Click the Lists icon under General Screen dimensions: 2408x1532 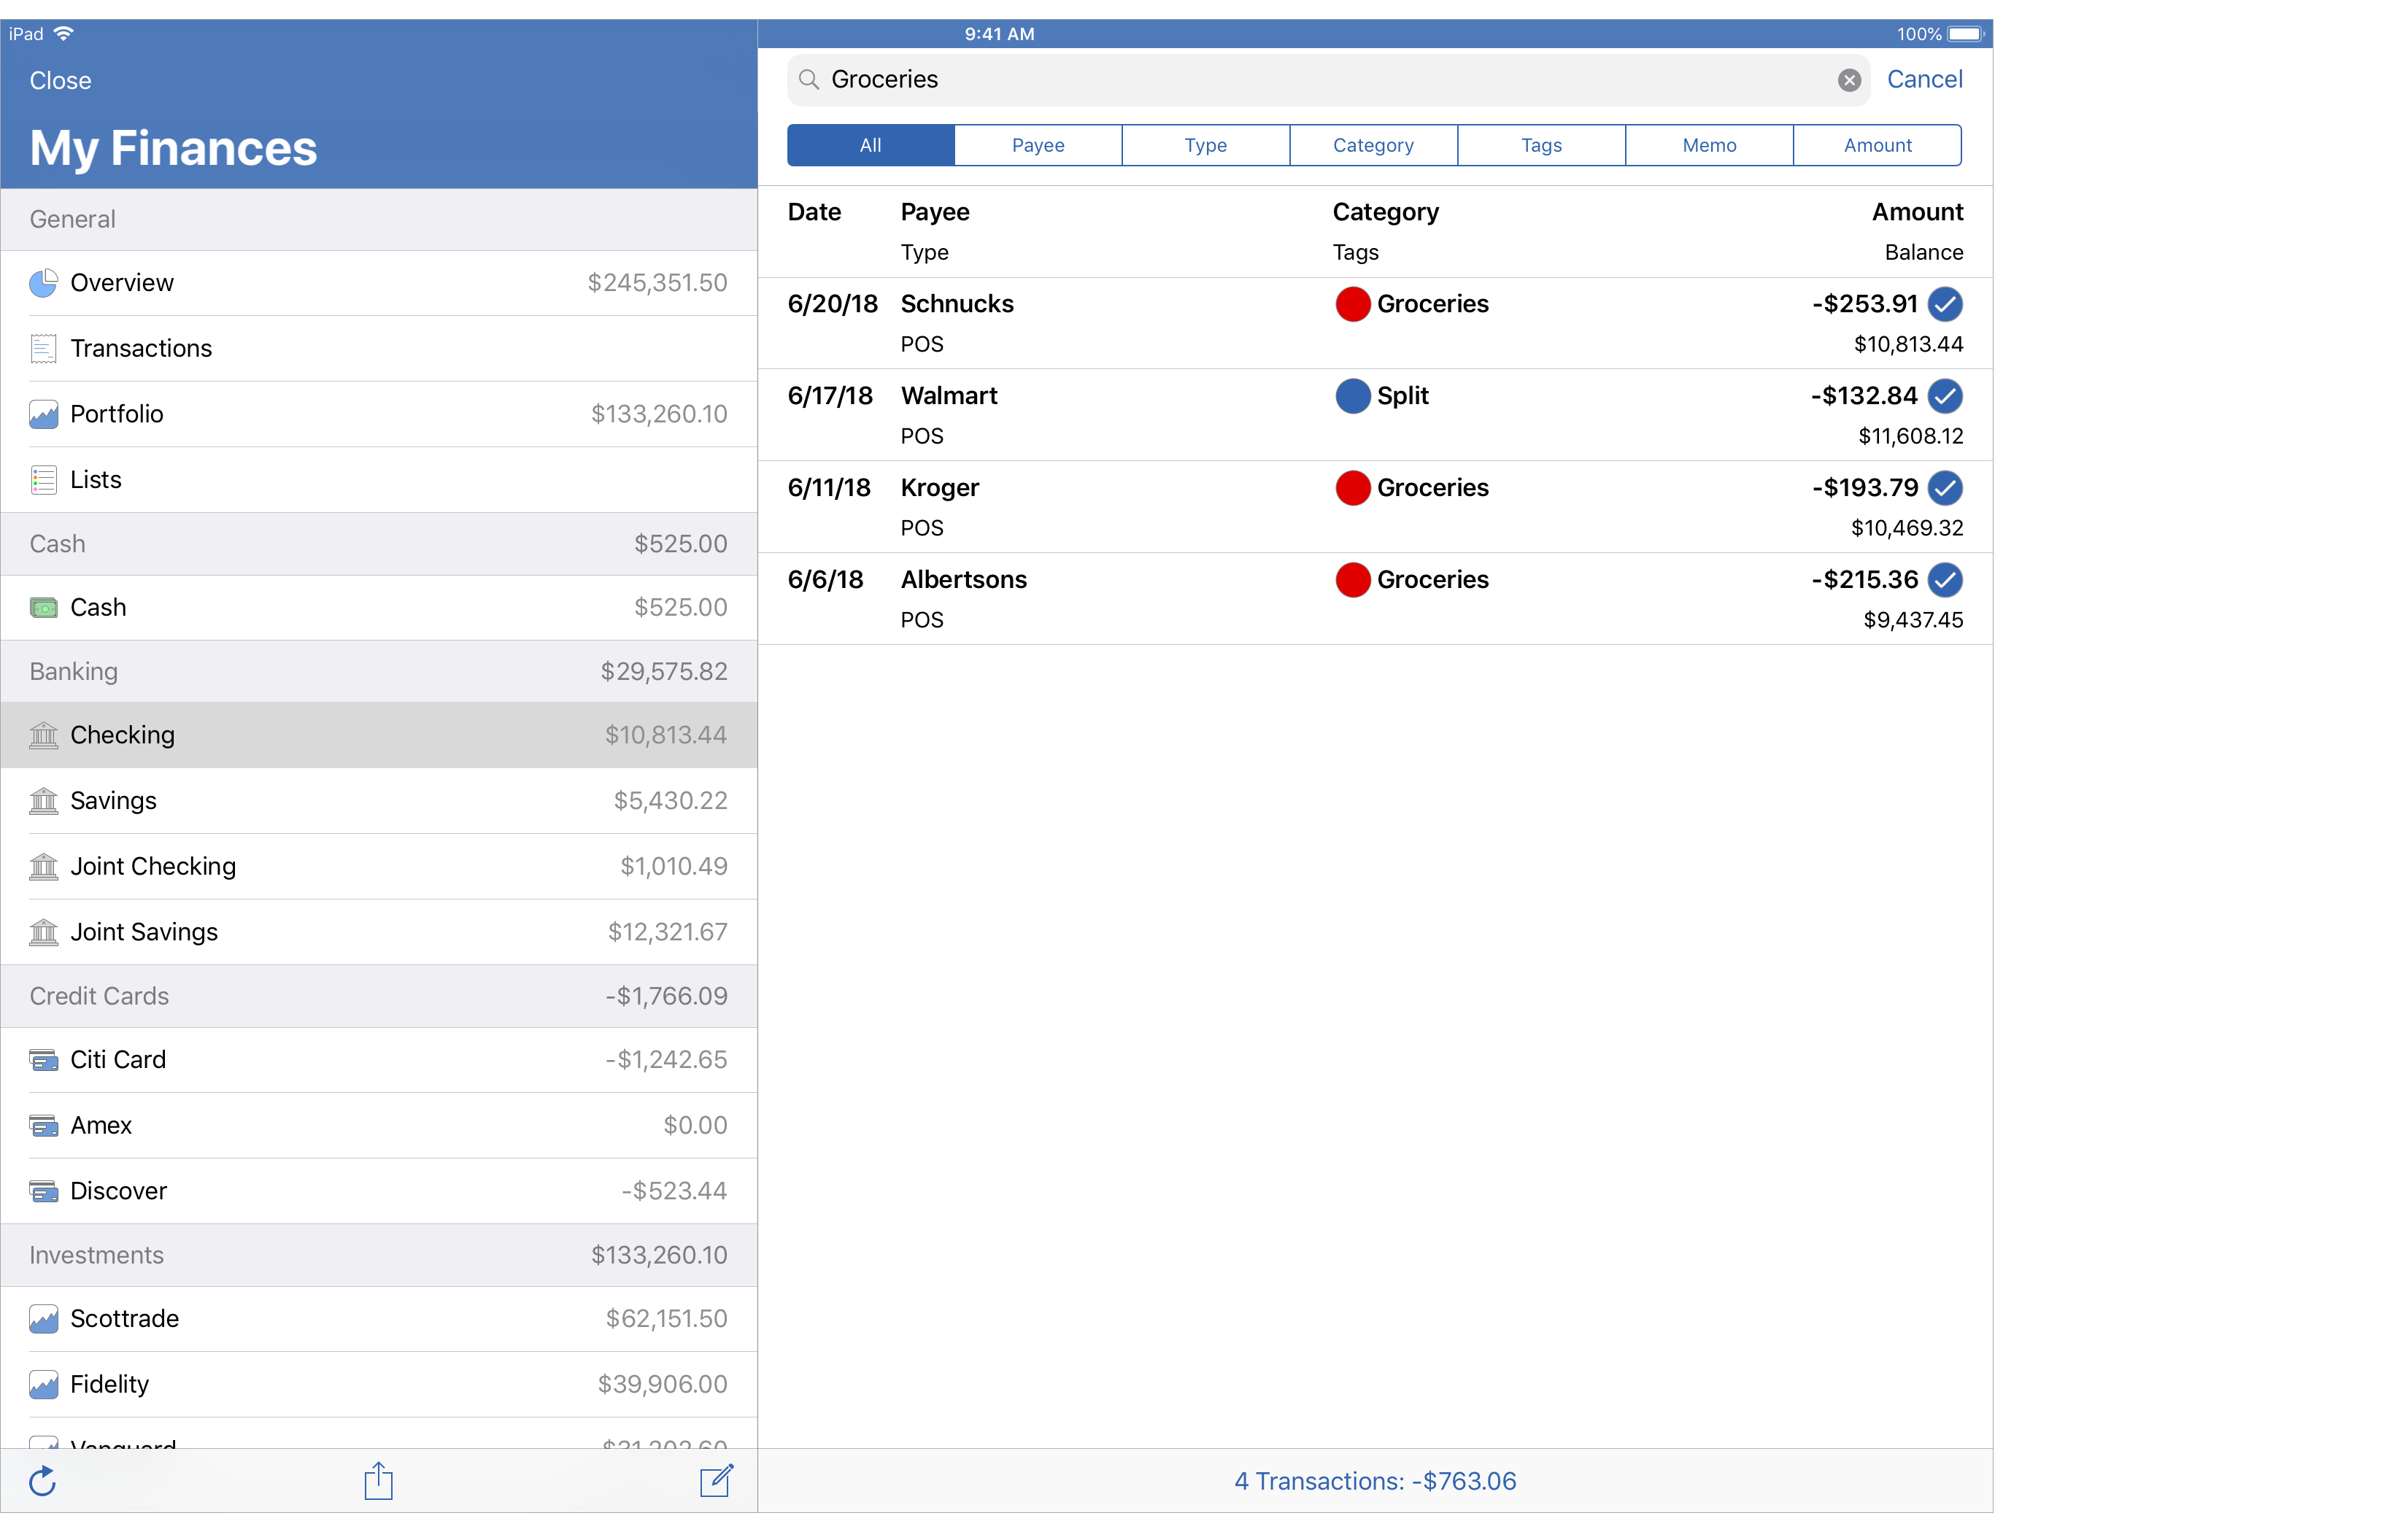point(44,479)
